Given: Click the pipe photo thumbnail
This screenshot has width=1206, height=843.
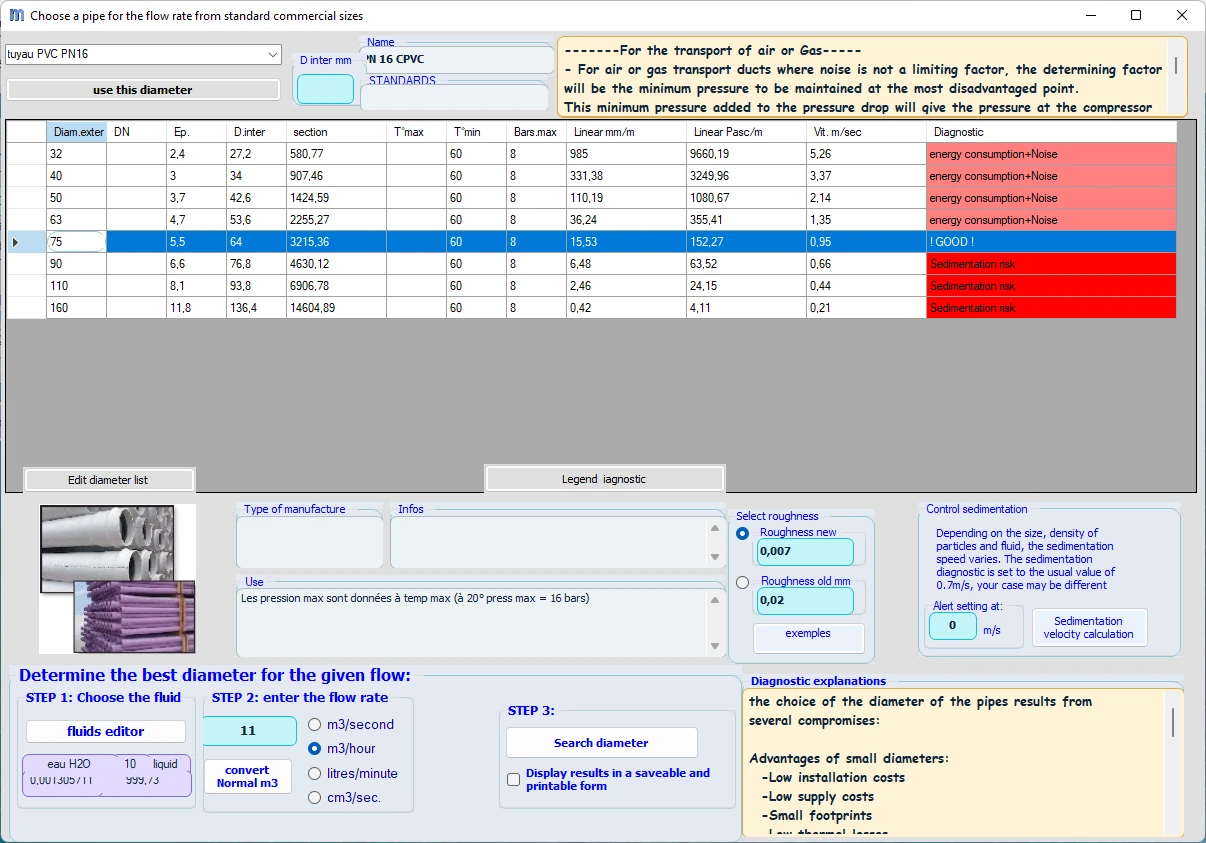Looking at the screenshot, I should click(x=118, y=579).
